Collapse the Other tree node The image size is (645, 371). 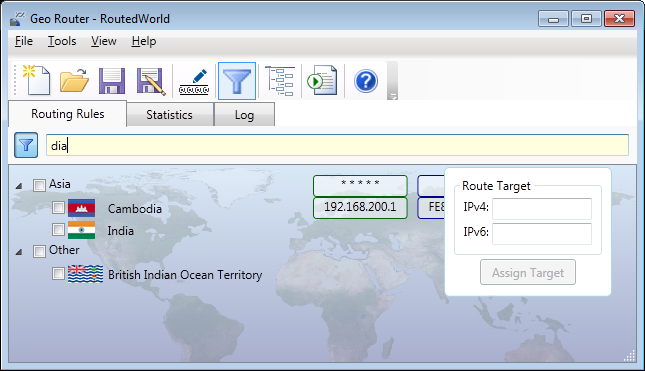click(x=19, y=252)
